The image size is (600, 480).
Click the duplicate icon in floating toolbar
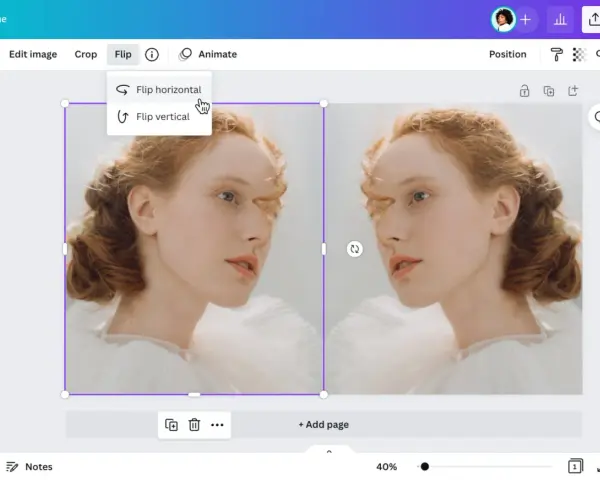[171, 425]
